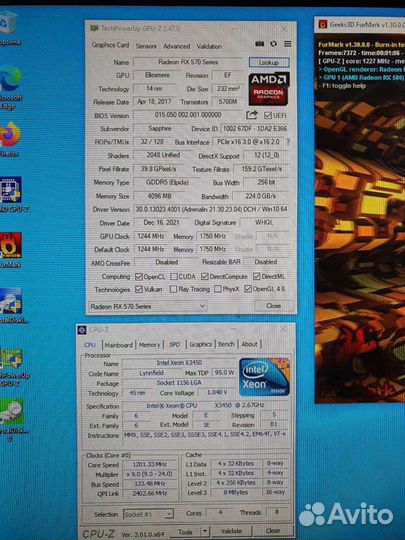The width and height of the screenshot is (405, 540).
Task: Toggle the OpenCL checkbox
Action: (x=139, y=277)
